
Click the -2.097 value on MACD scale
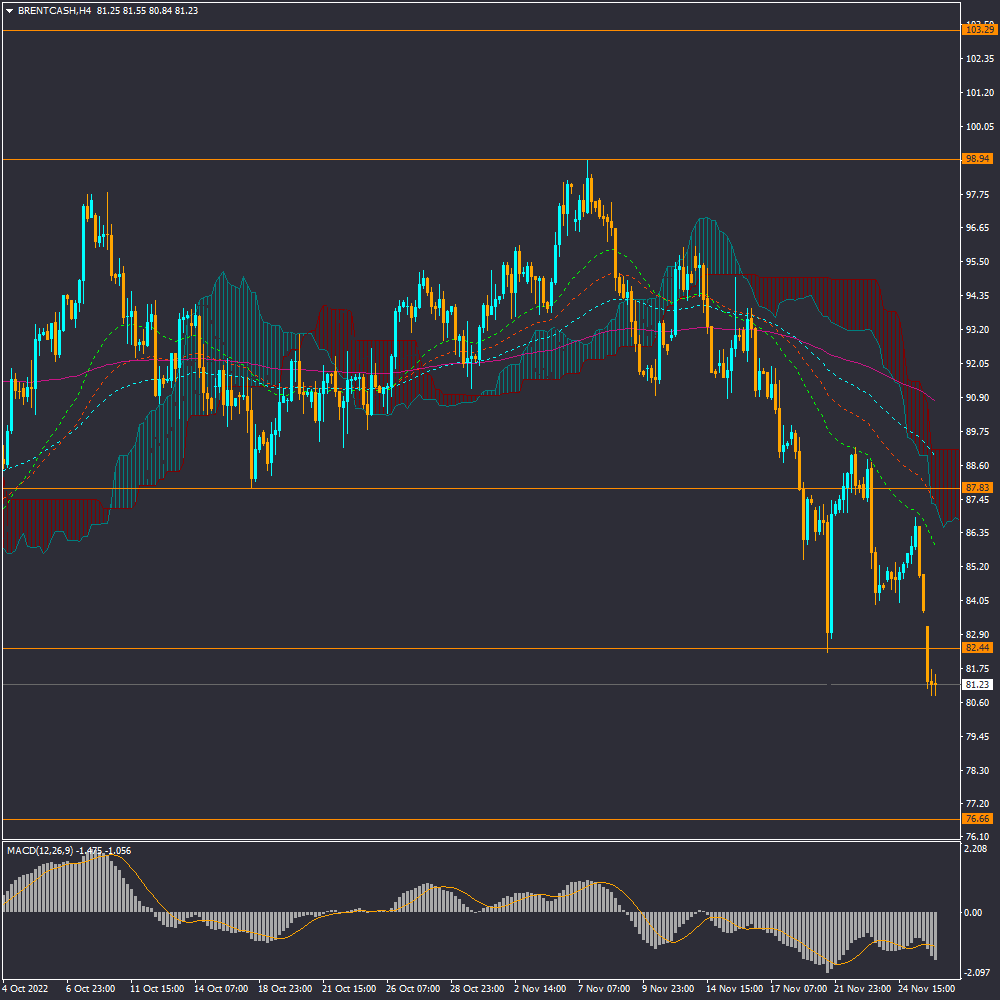[x=974, y=973]
